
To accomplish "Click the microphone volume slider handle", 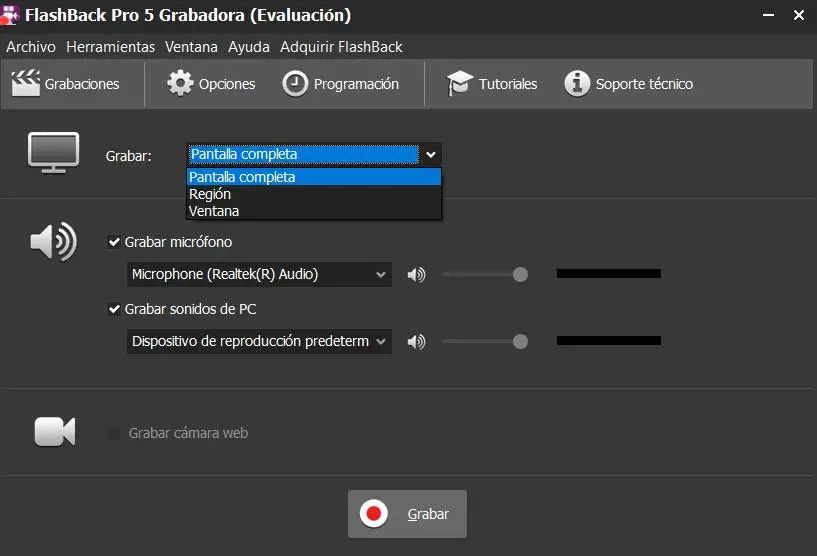I will 520,274.
